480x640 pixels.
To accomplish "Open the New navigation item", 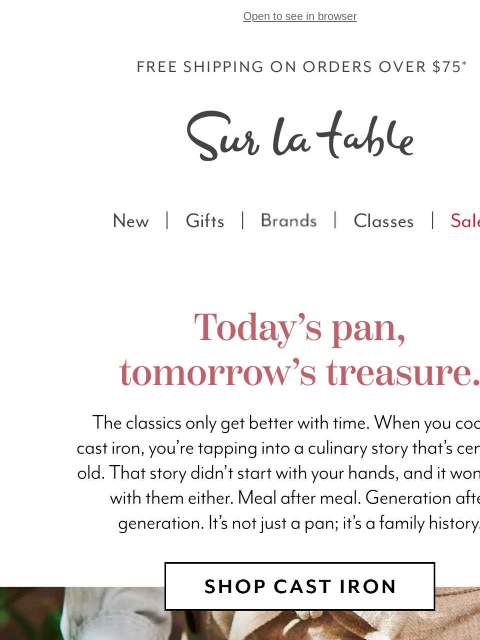I will pos(131,221).
